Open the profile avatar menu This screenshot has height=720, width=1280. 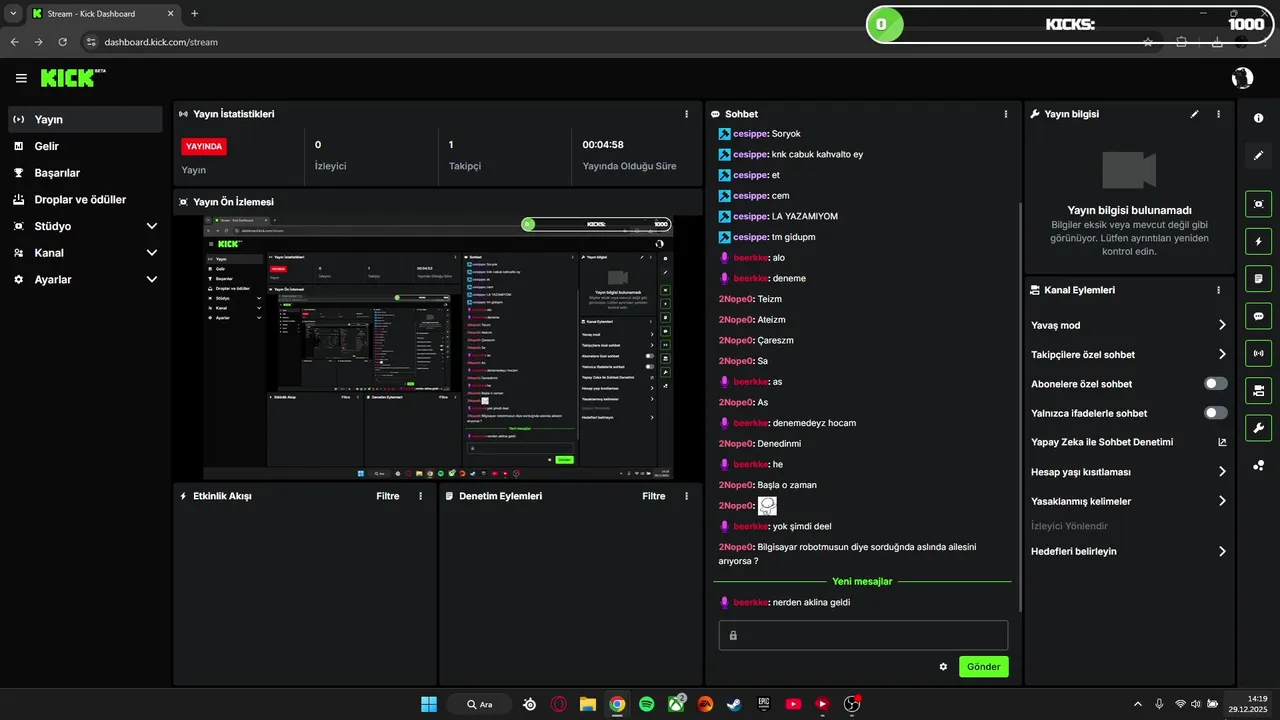coord(1242,78)
